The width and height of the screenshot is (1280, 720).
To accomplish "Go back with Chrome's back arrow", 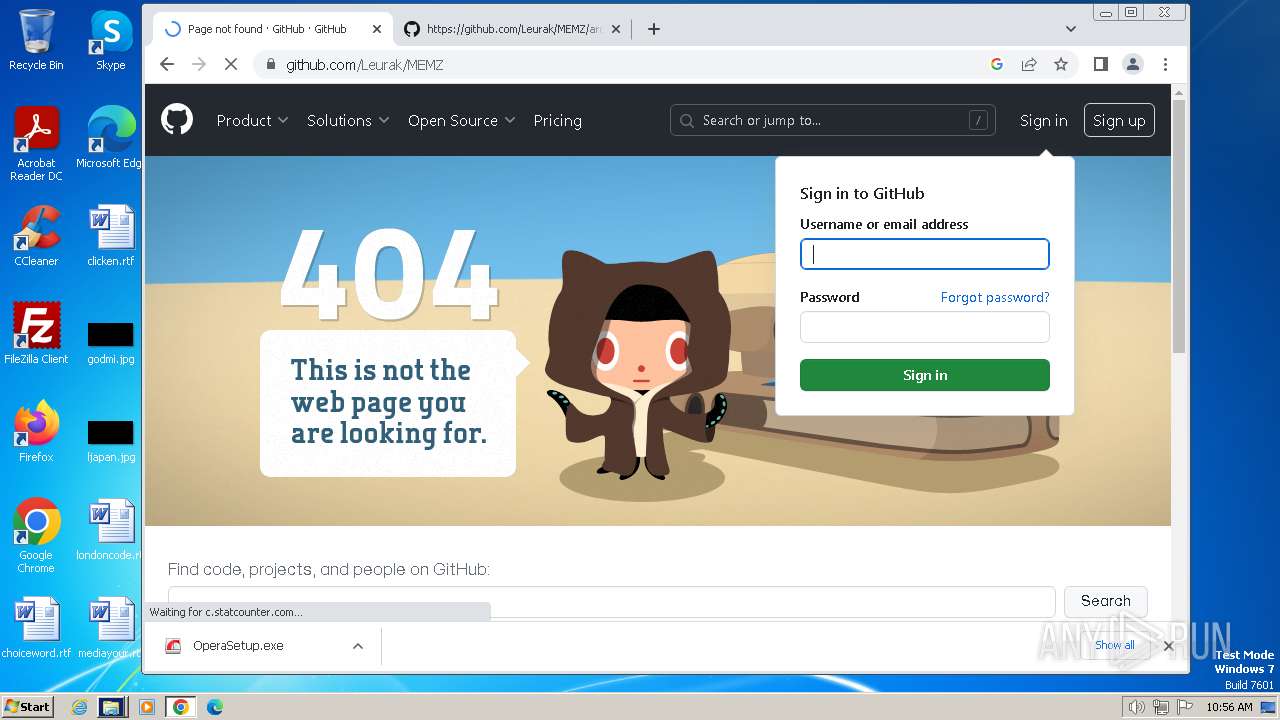I will 167,64.
